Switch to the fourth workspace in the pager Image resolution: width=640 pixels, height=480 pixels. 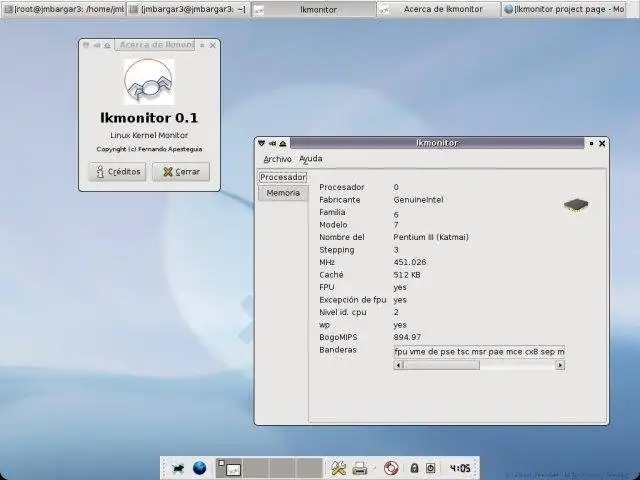[309, 468]
